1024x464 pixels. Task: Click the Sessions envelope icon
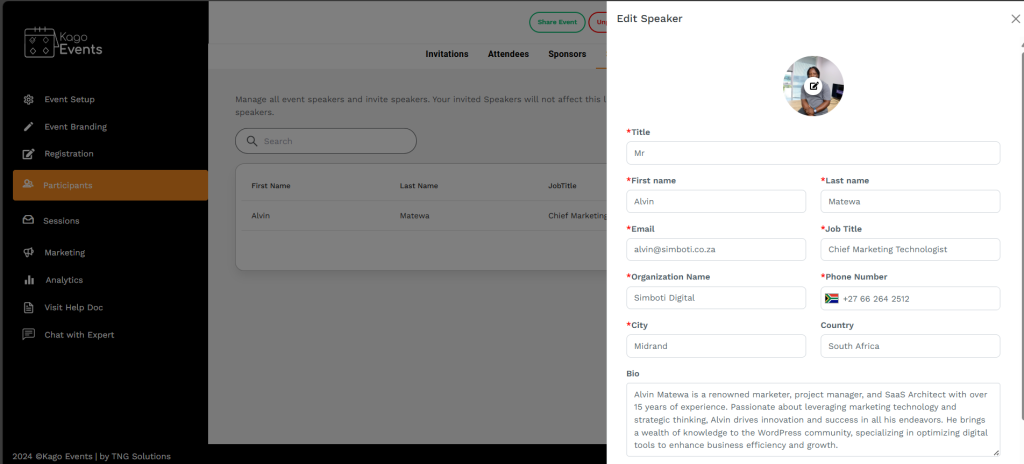(x=29, y=220)
